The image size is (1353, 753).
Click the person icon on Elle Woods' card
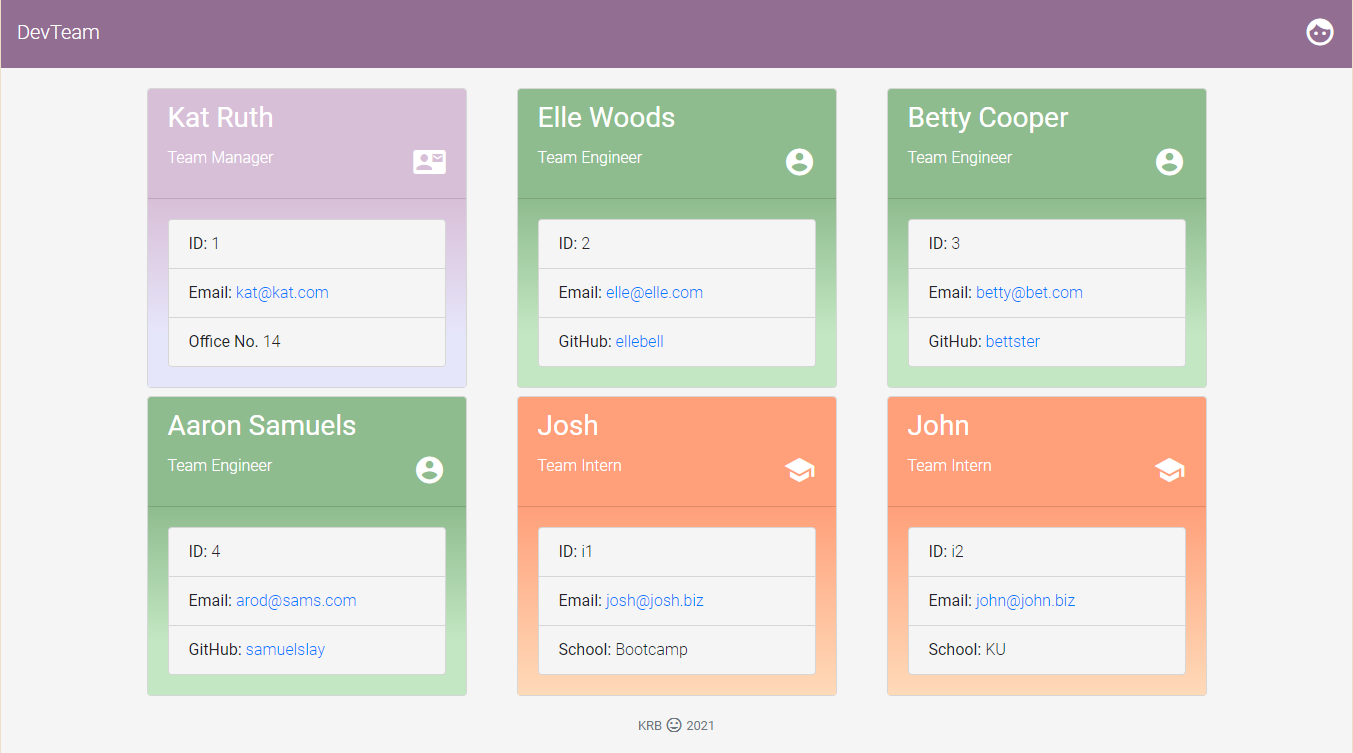click(799, 162)
